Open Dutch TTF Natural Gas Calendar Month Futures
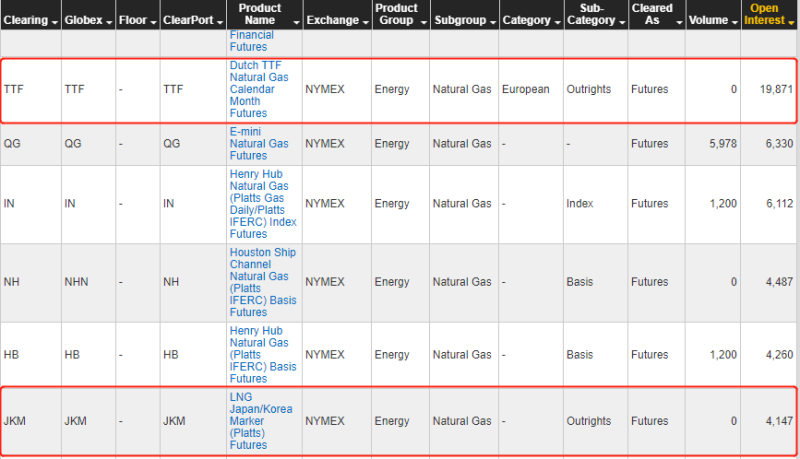 pyautogui.click(x=259, y=89)
